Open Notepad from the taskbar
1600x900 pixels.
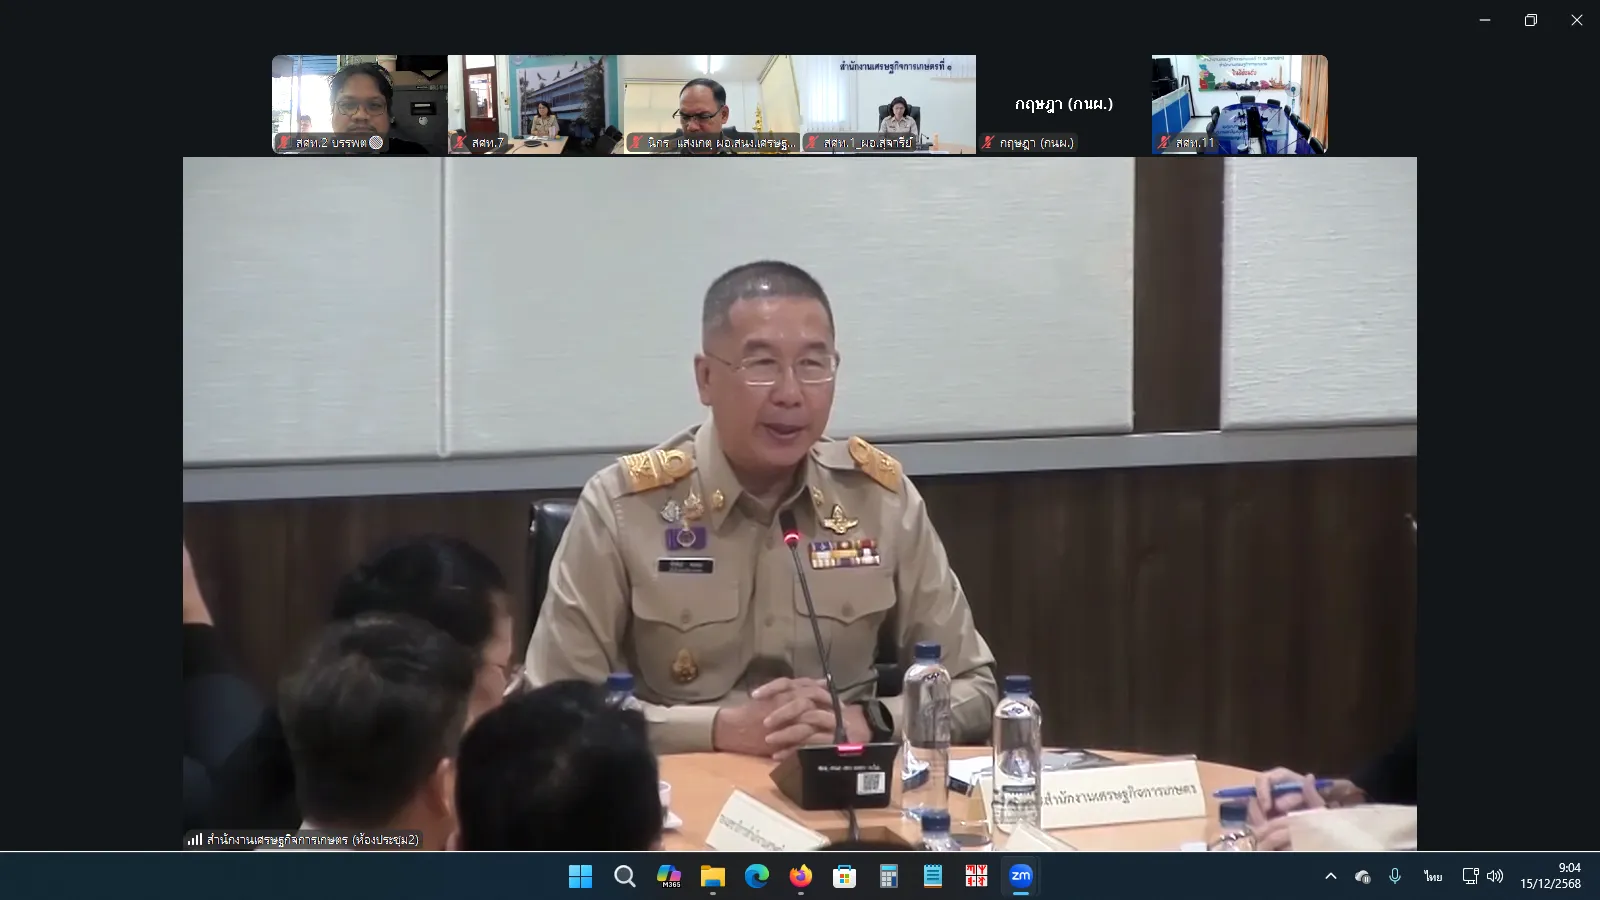point(932,877)
